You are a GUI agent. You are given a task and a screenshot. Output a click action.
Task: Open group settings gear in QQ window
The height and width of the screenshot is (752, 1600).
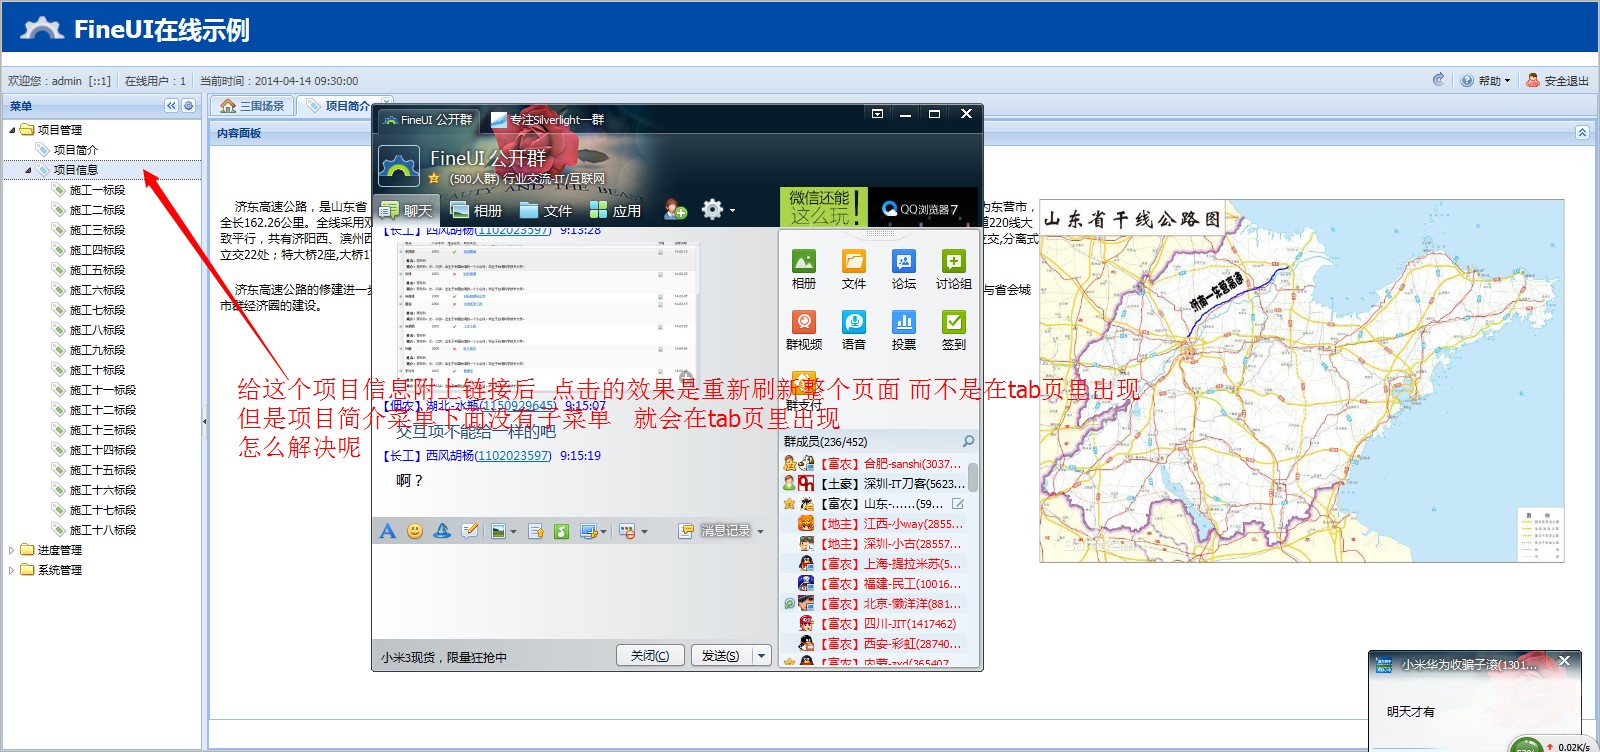712,209
